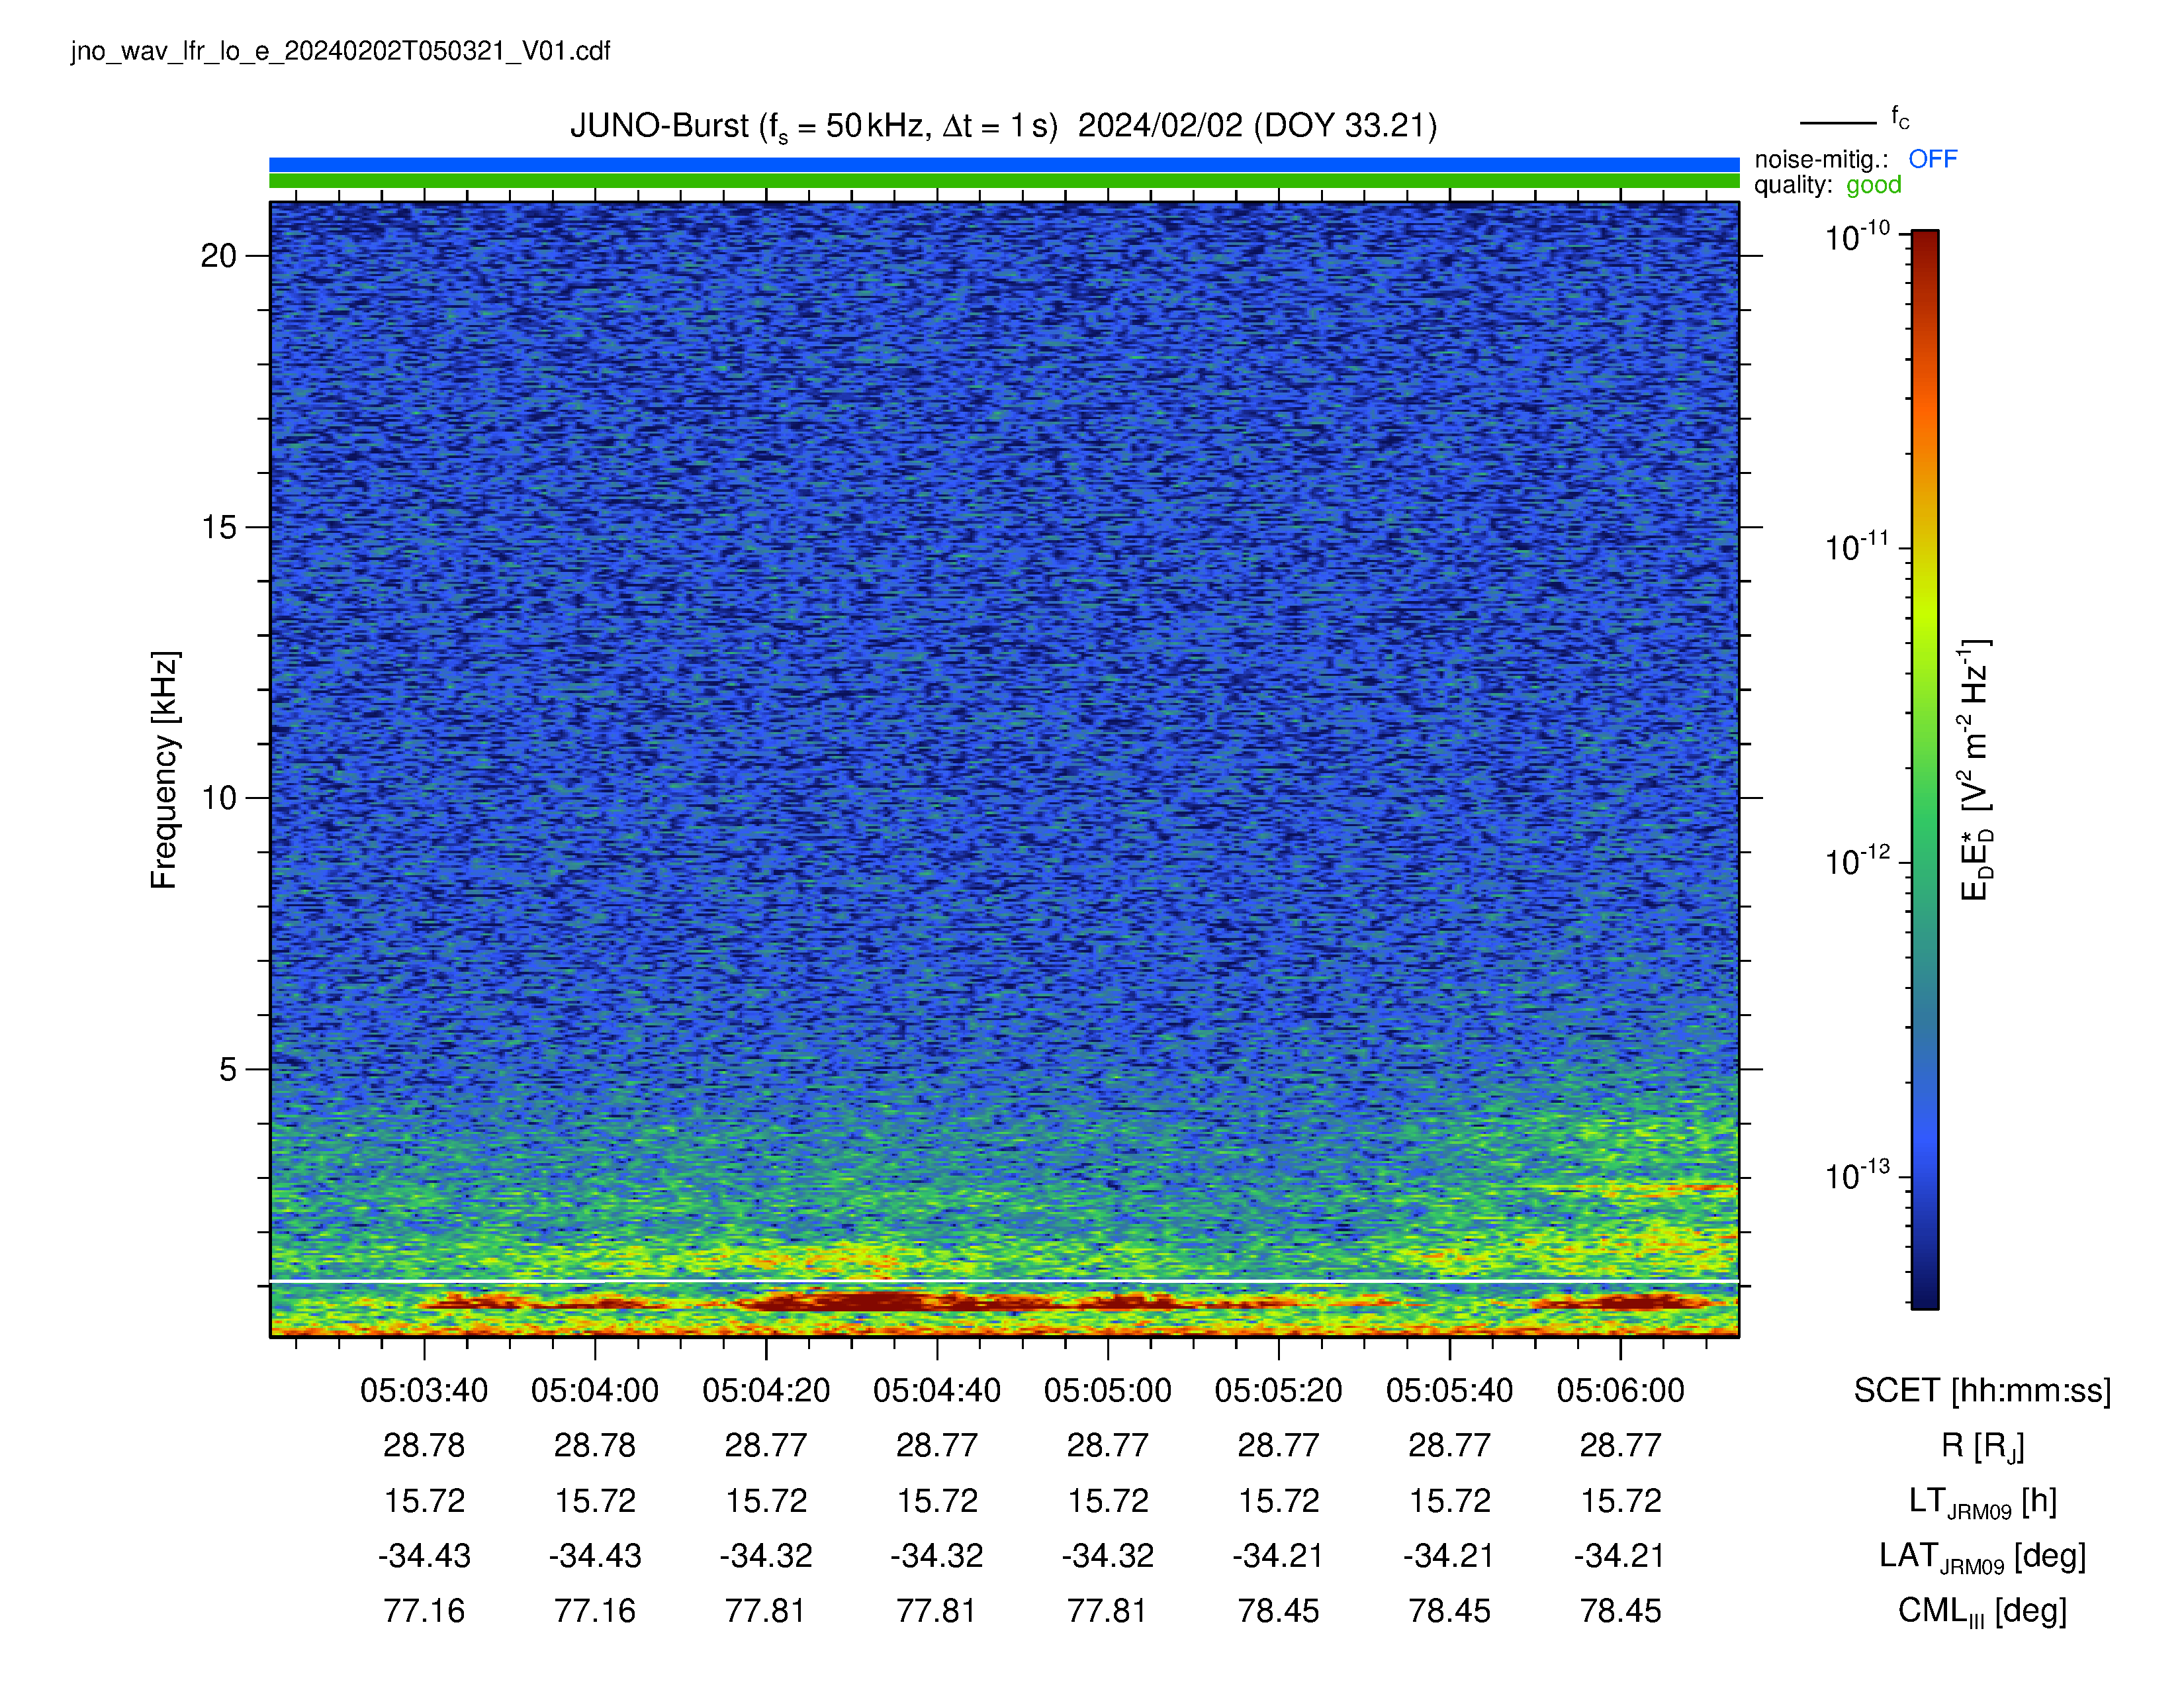This screenshot has height=1688, width=2184.
Task: Click the Frequency [kHz] axis title
Action: (164, 770)
